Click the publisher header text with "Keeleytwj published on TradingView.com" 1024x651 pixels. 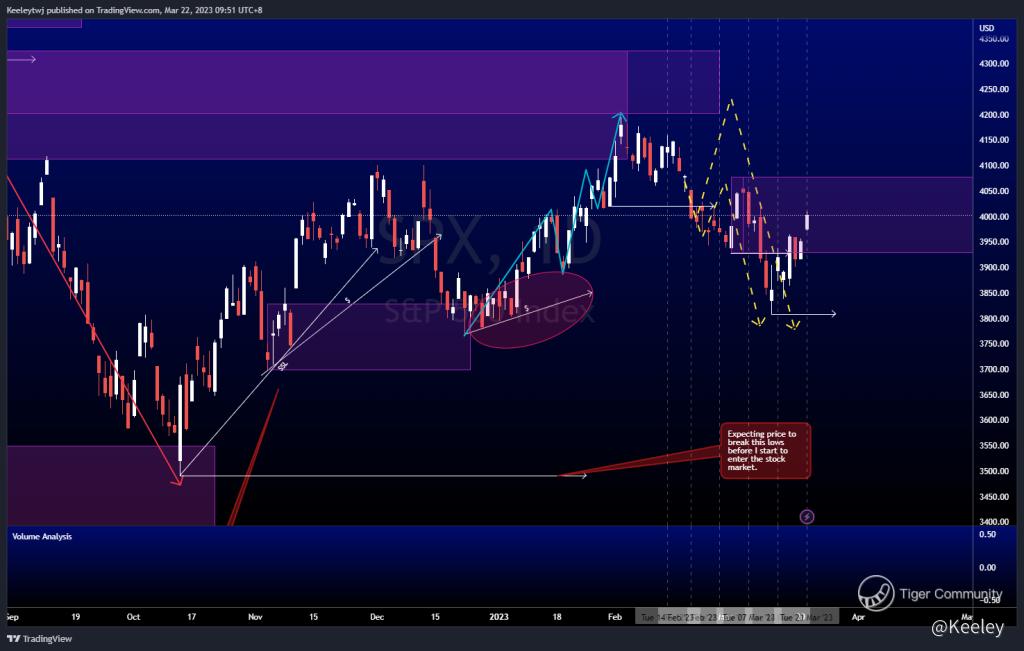point(135,10)
